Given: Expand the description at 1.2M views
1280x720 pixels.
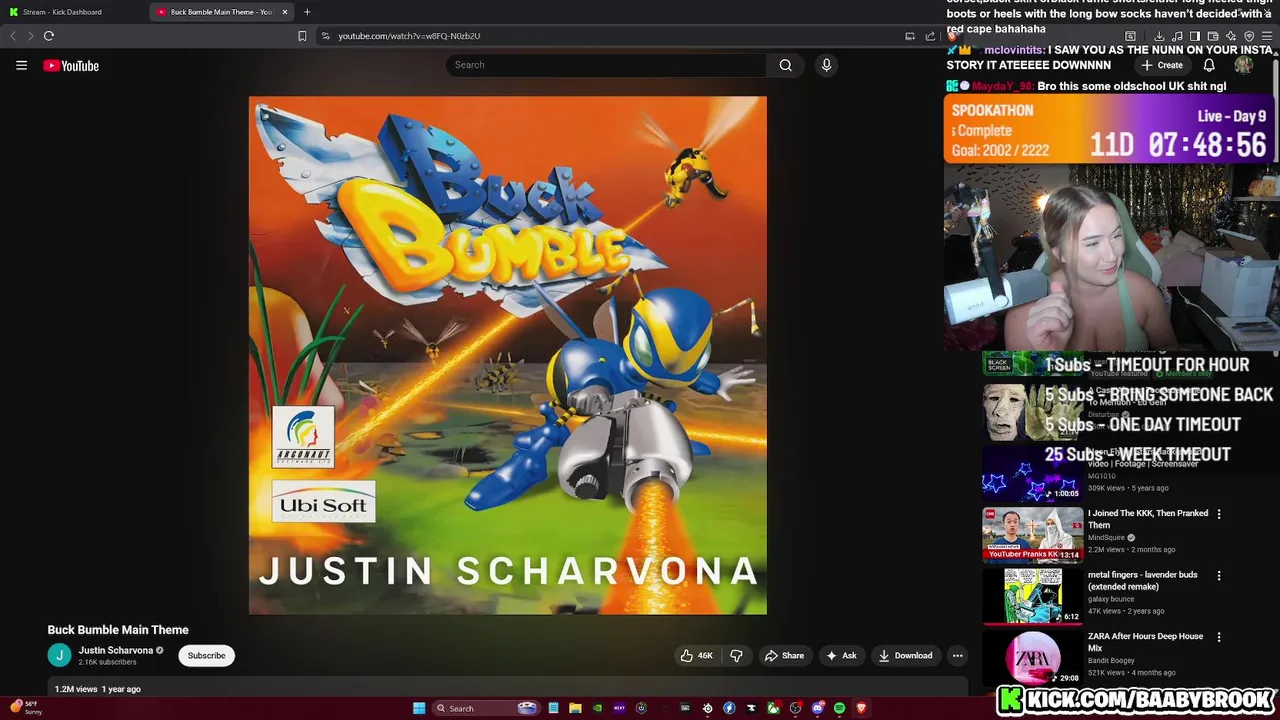Looking at the screenshot, I should (x=508, y=688).
